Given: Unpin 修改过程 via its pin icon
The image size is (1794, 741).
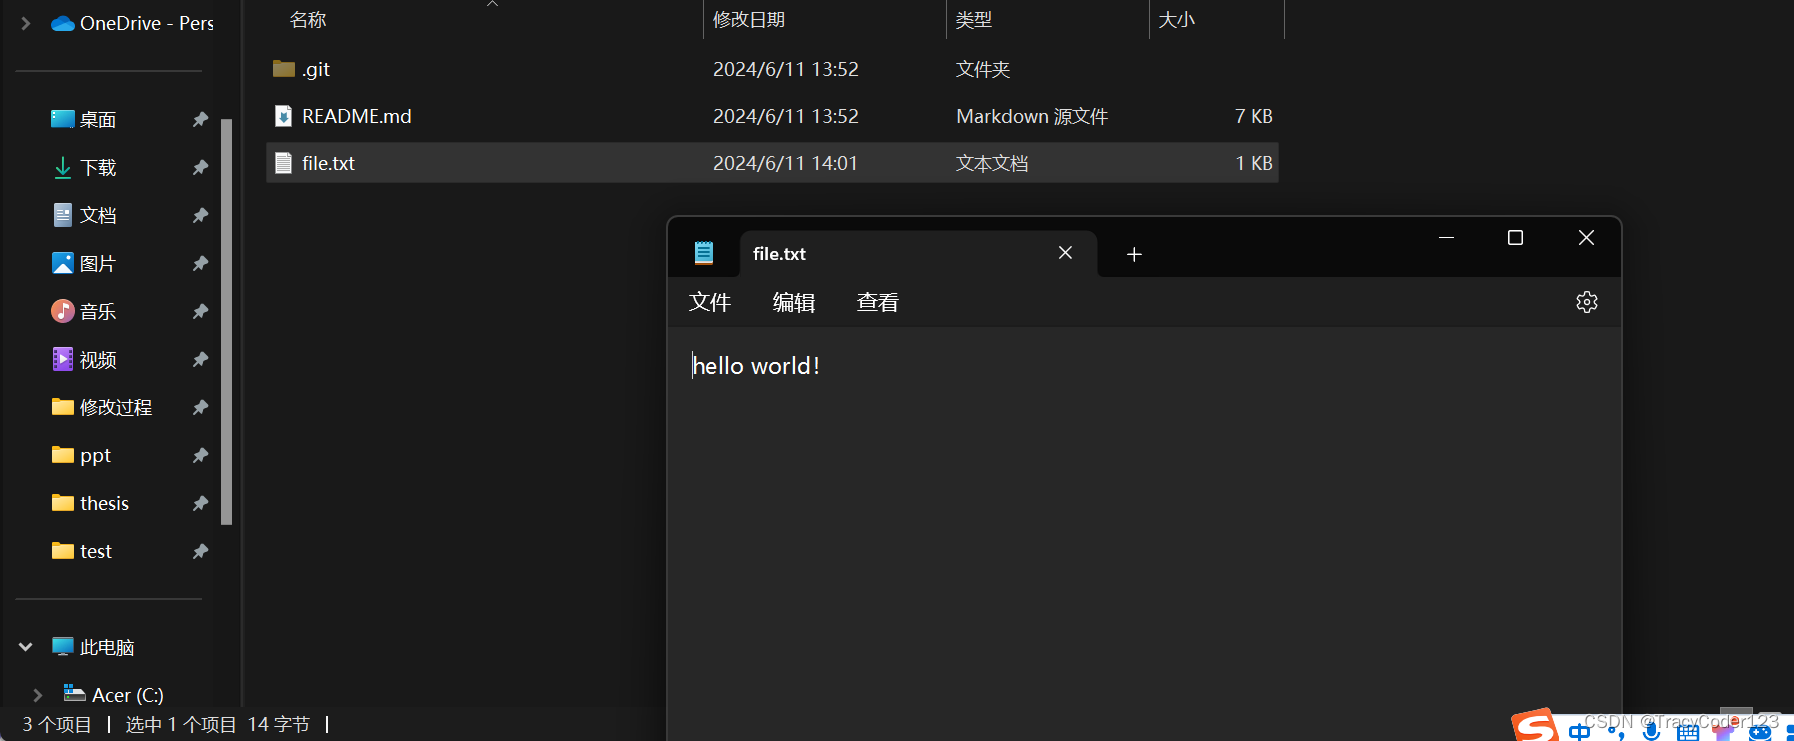Looking at the screenshot, I should (200, 407).
